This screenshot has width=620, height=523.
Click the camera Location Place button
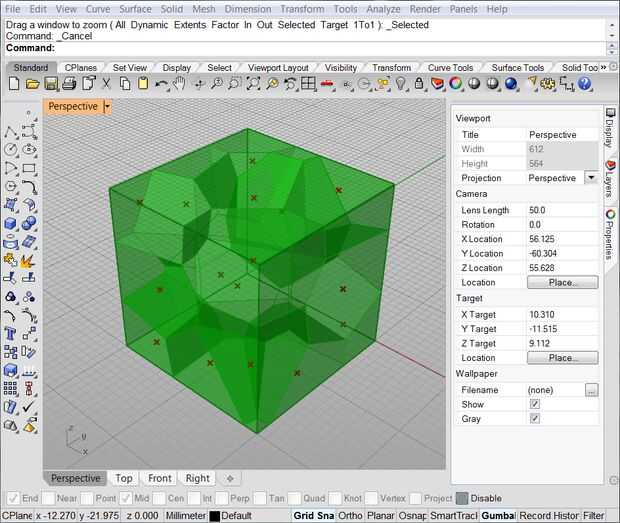point(562,282)
